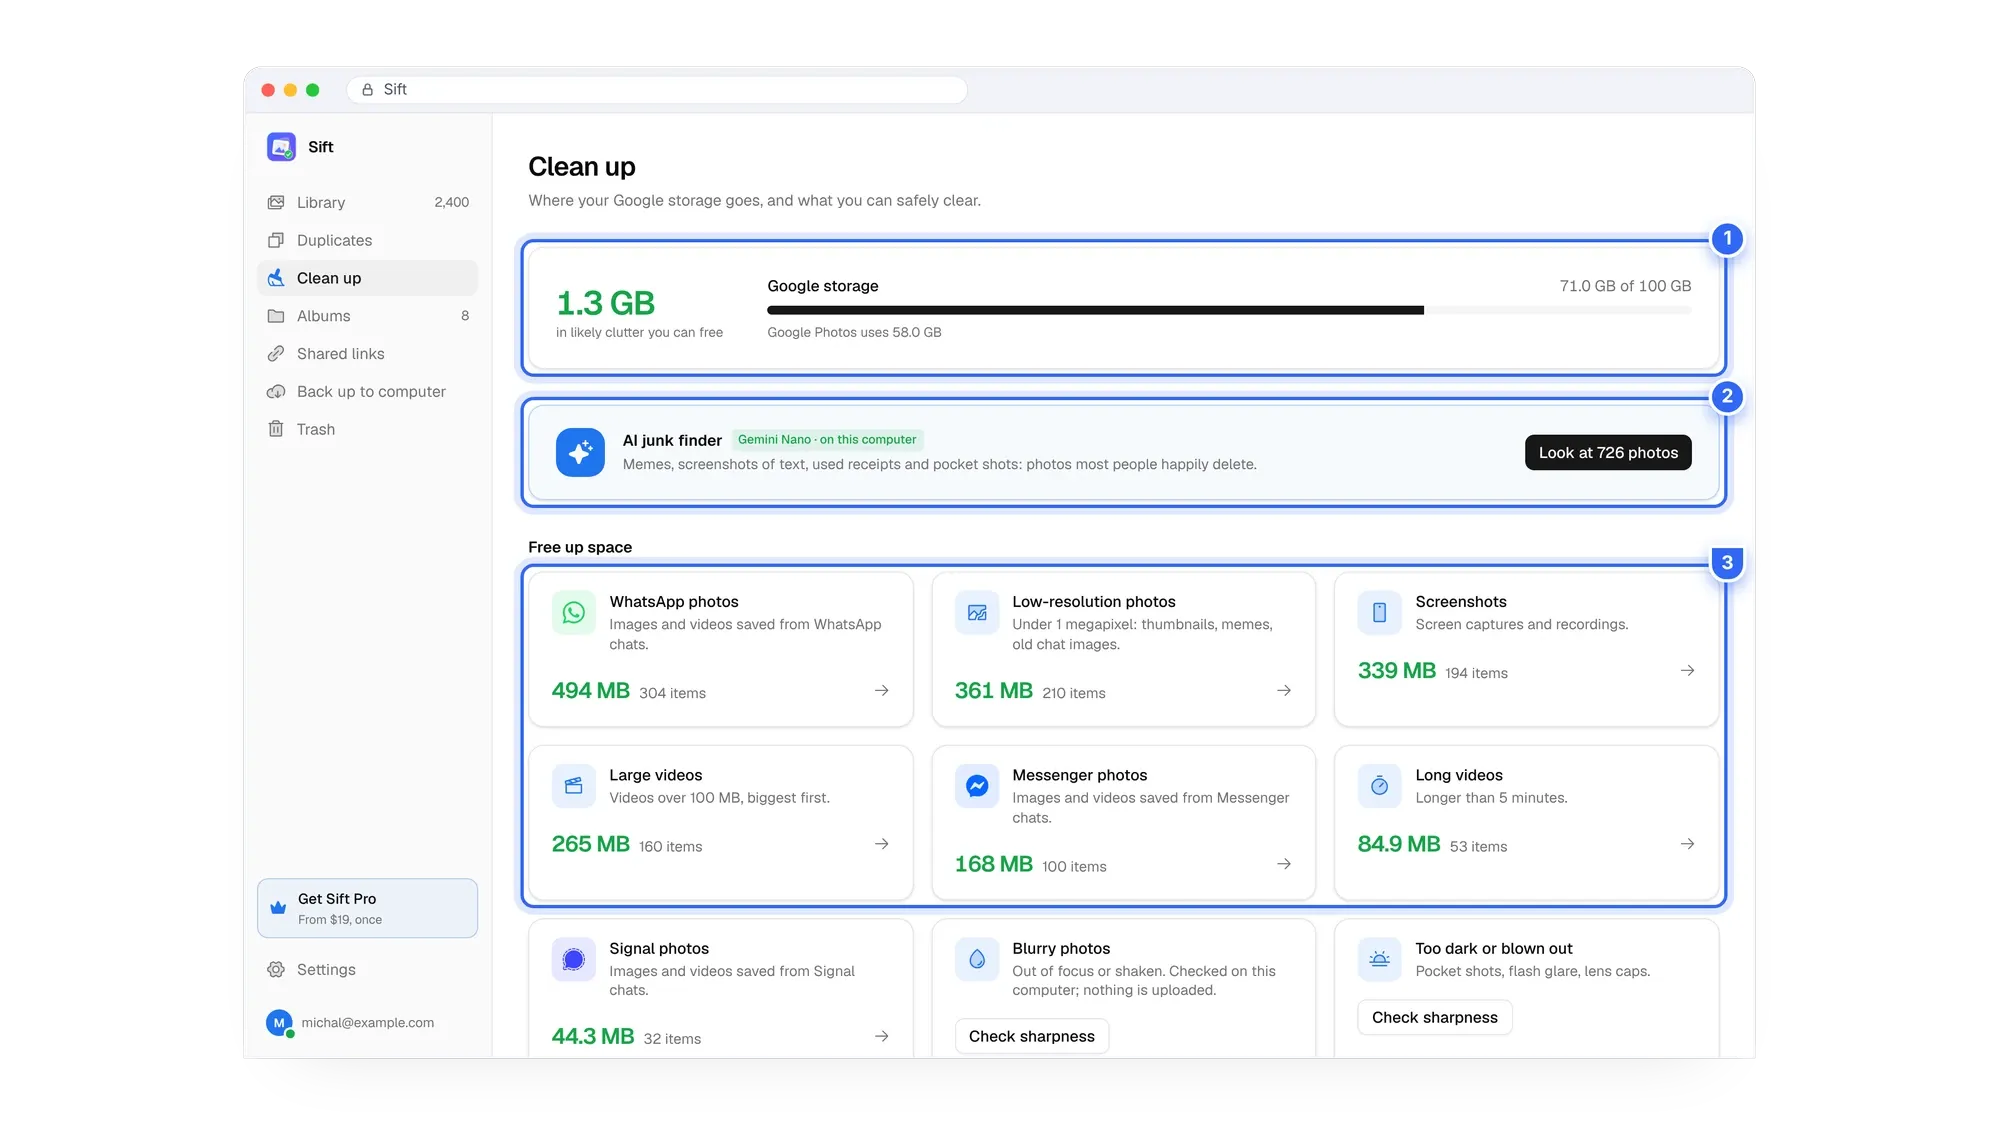
Task: Click the Screenshots phone icon
Action: (x=1379, y=612)
